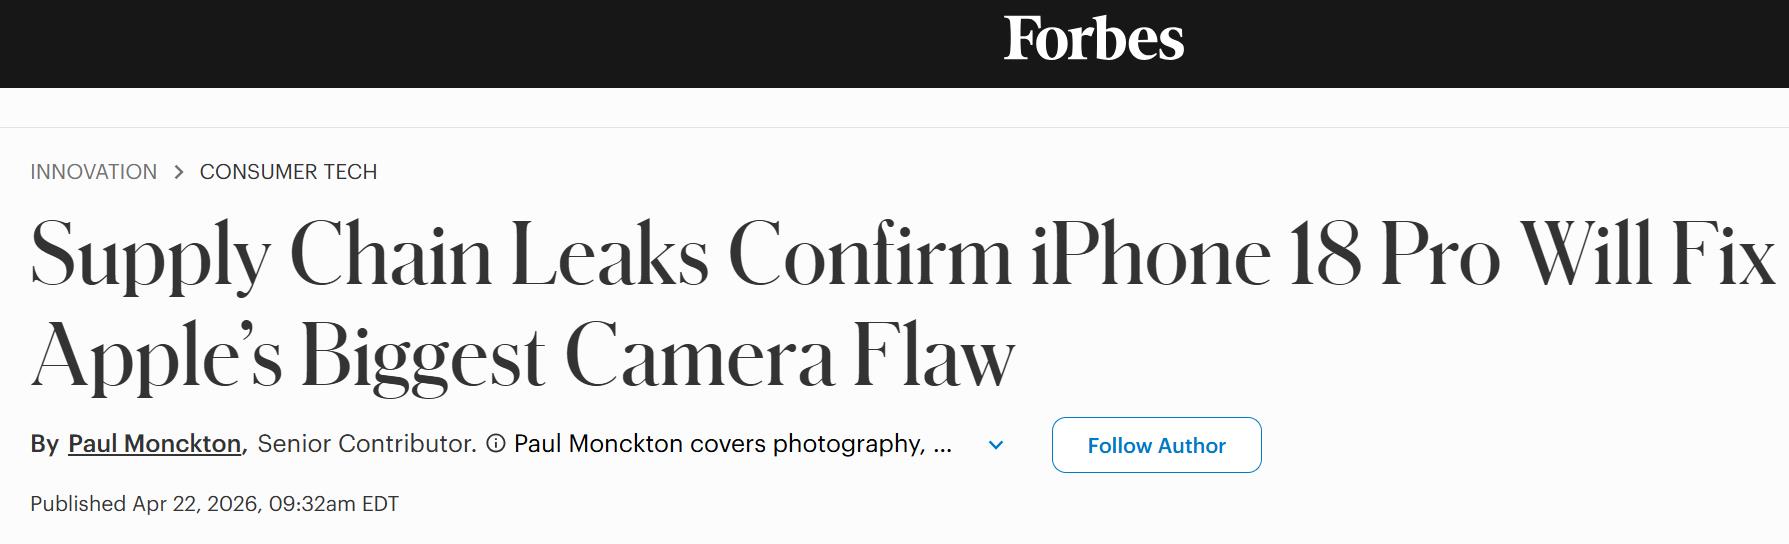Image resolution: width=1789 pixels, height=544 pixels.
Task: Click the "09:32am EDT" time text
Action: pos(334,504)
